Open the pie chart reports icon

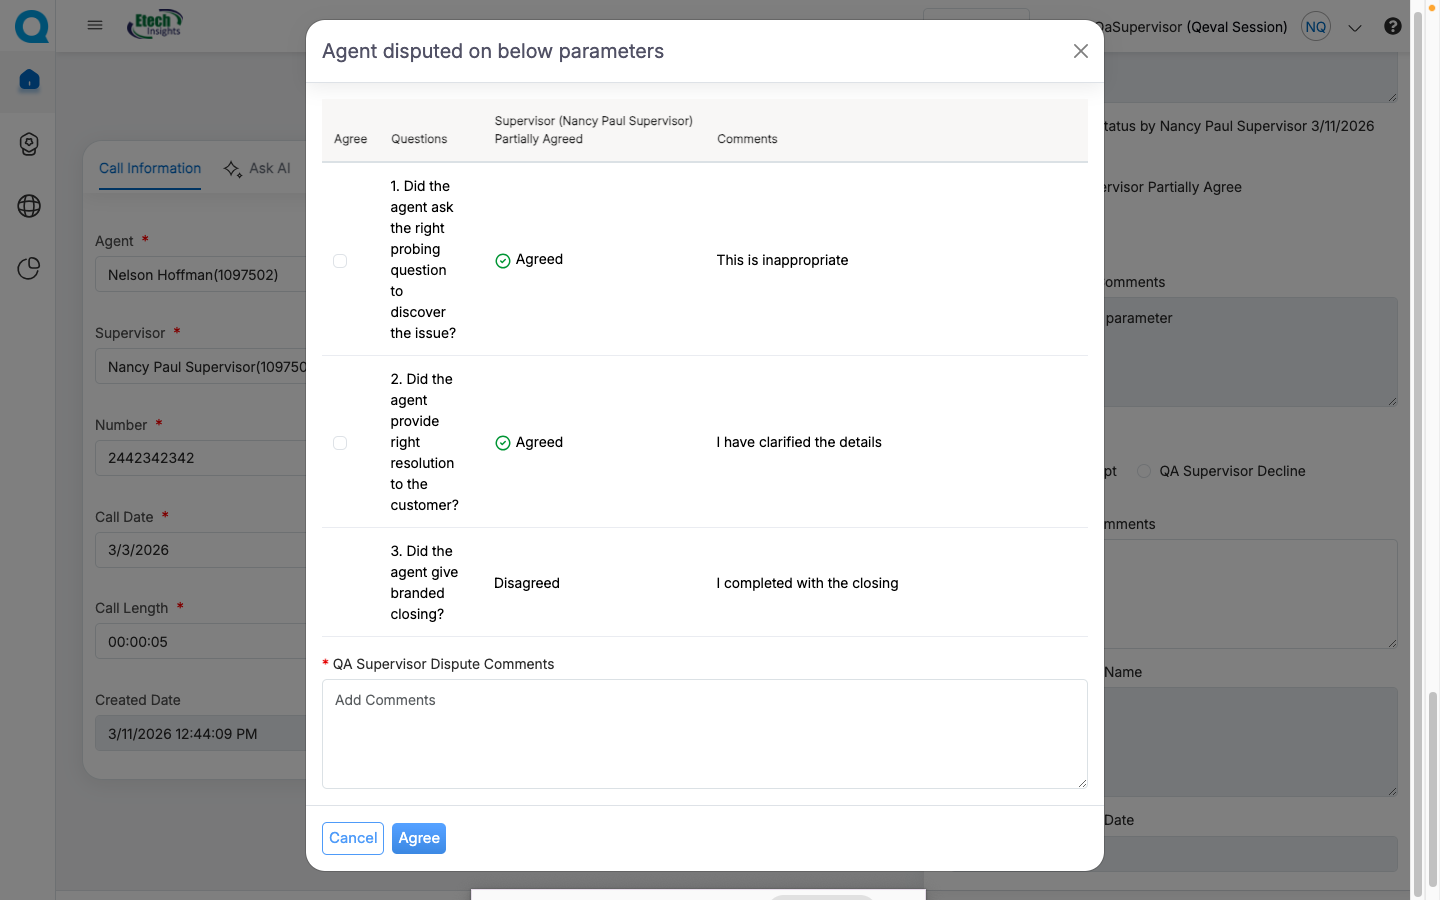pos(29,268)
